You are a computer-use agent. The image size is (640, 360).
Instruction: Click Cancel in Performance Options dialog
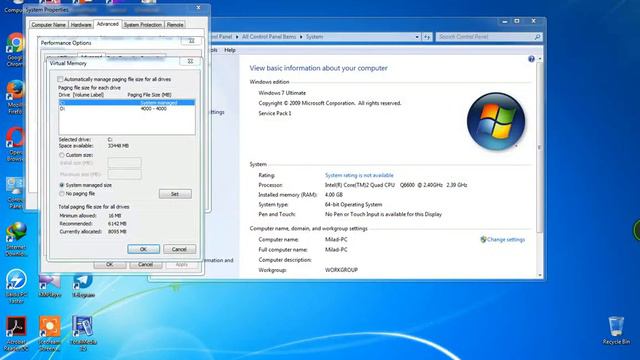(145, 264)
